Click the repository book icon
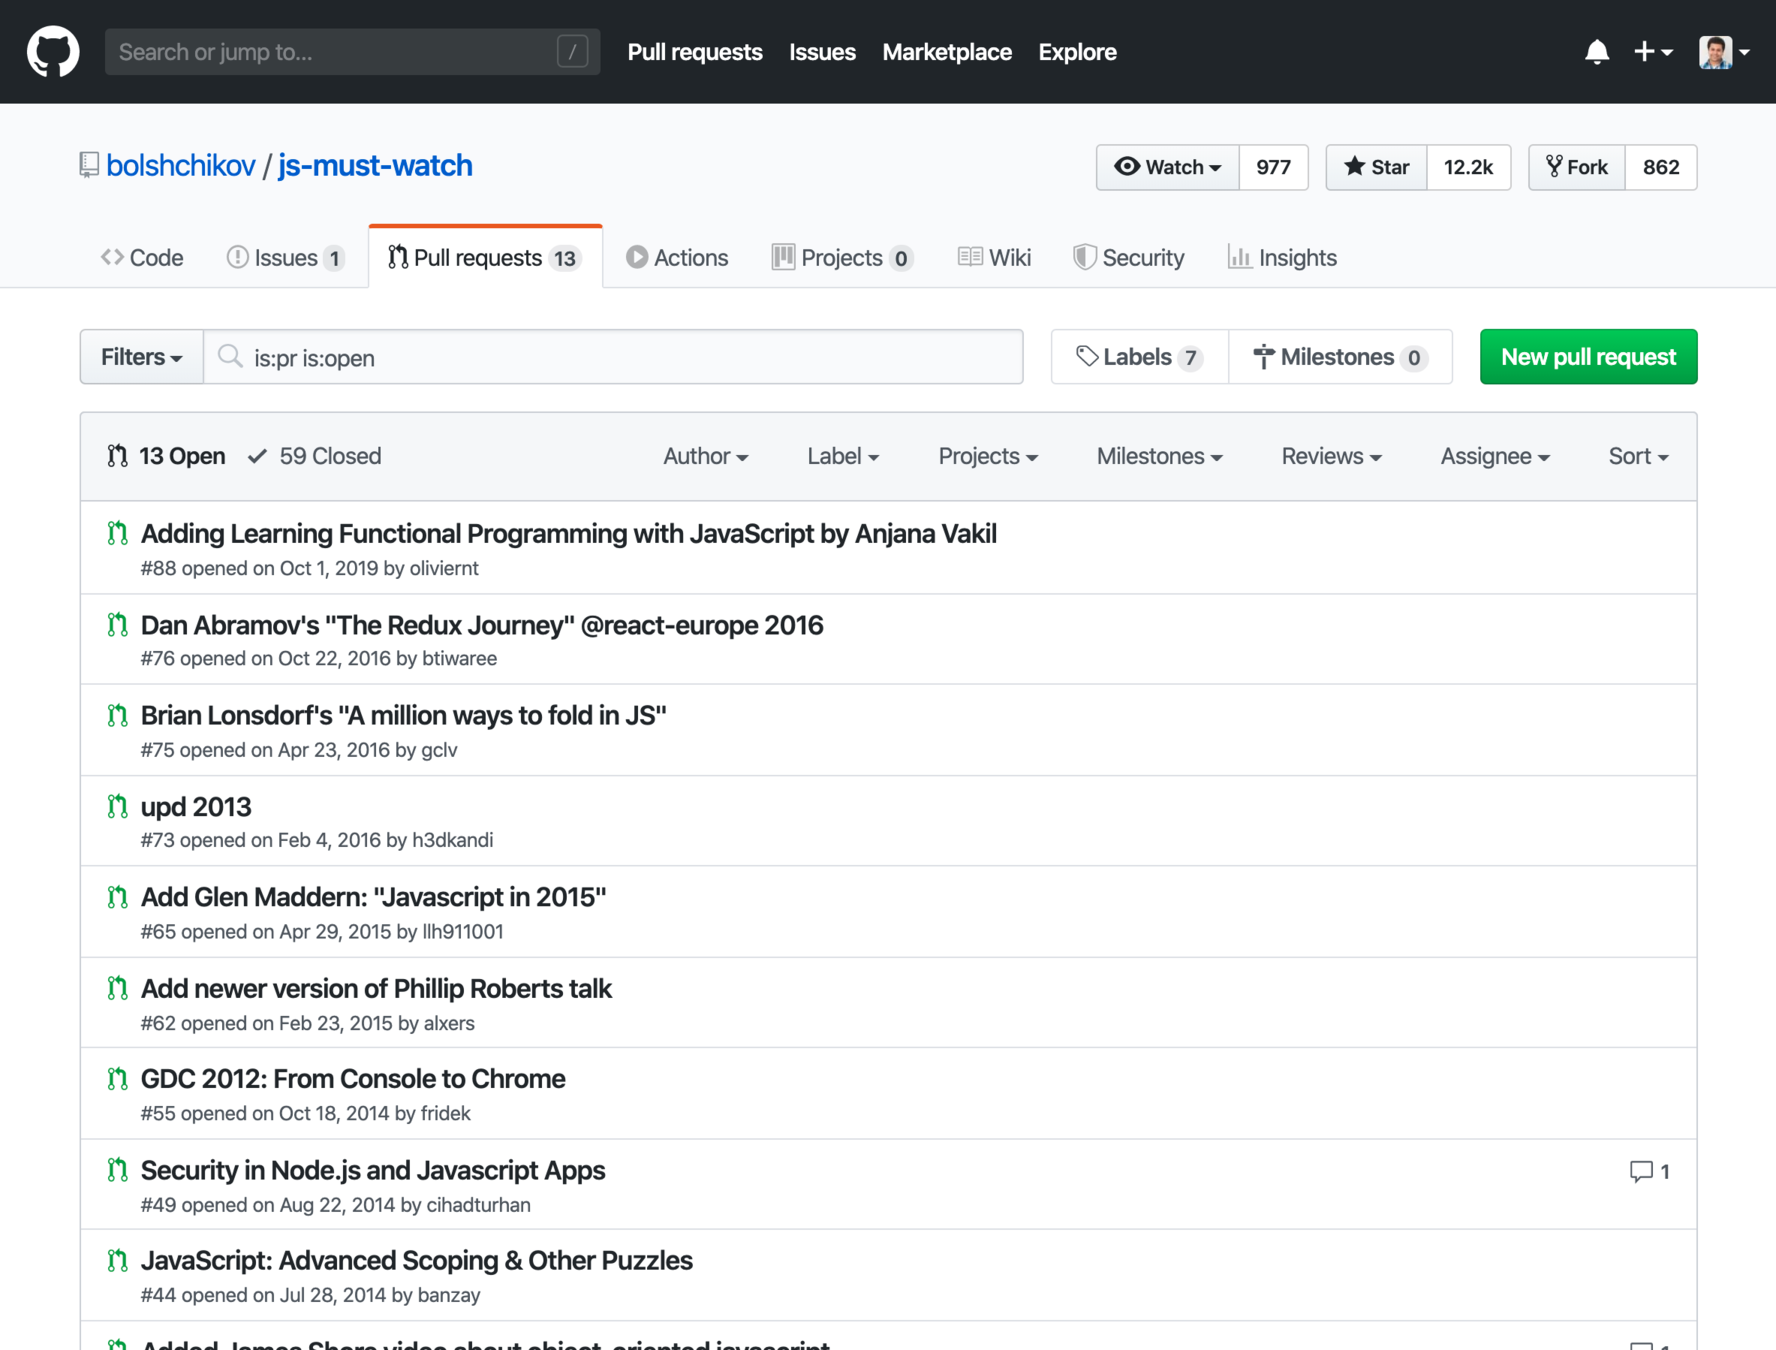Viewport: 1776px width, 1350px height. coord(89,165)
